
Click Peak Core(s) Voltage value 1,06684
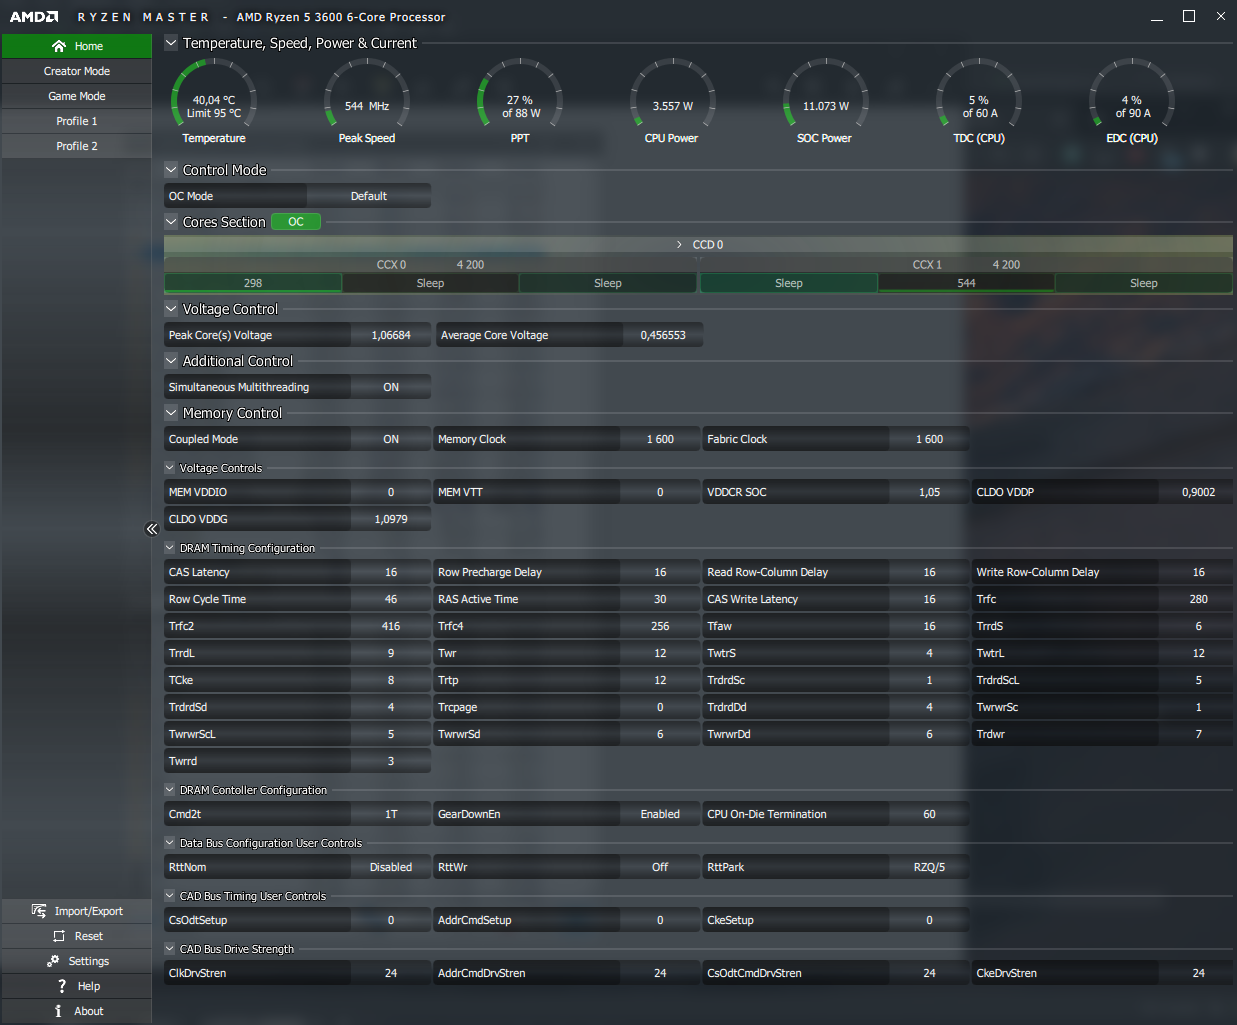[x=391, y=335]
